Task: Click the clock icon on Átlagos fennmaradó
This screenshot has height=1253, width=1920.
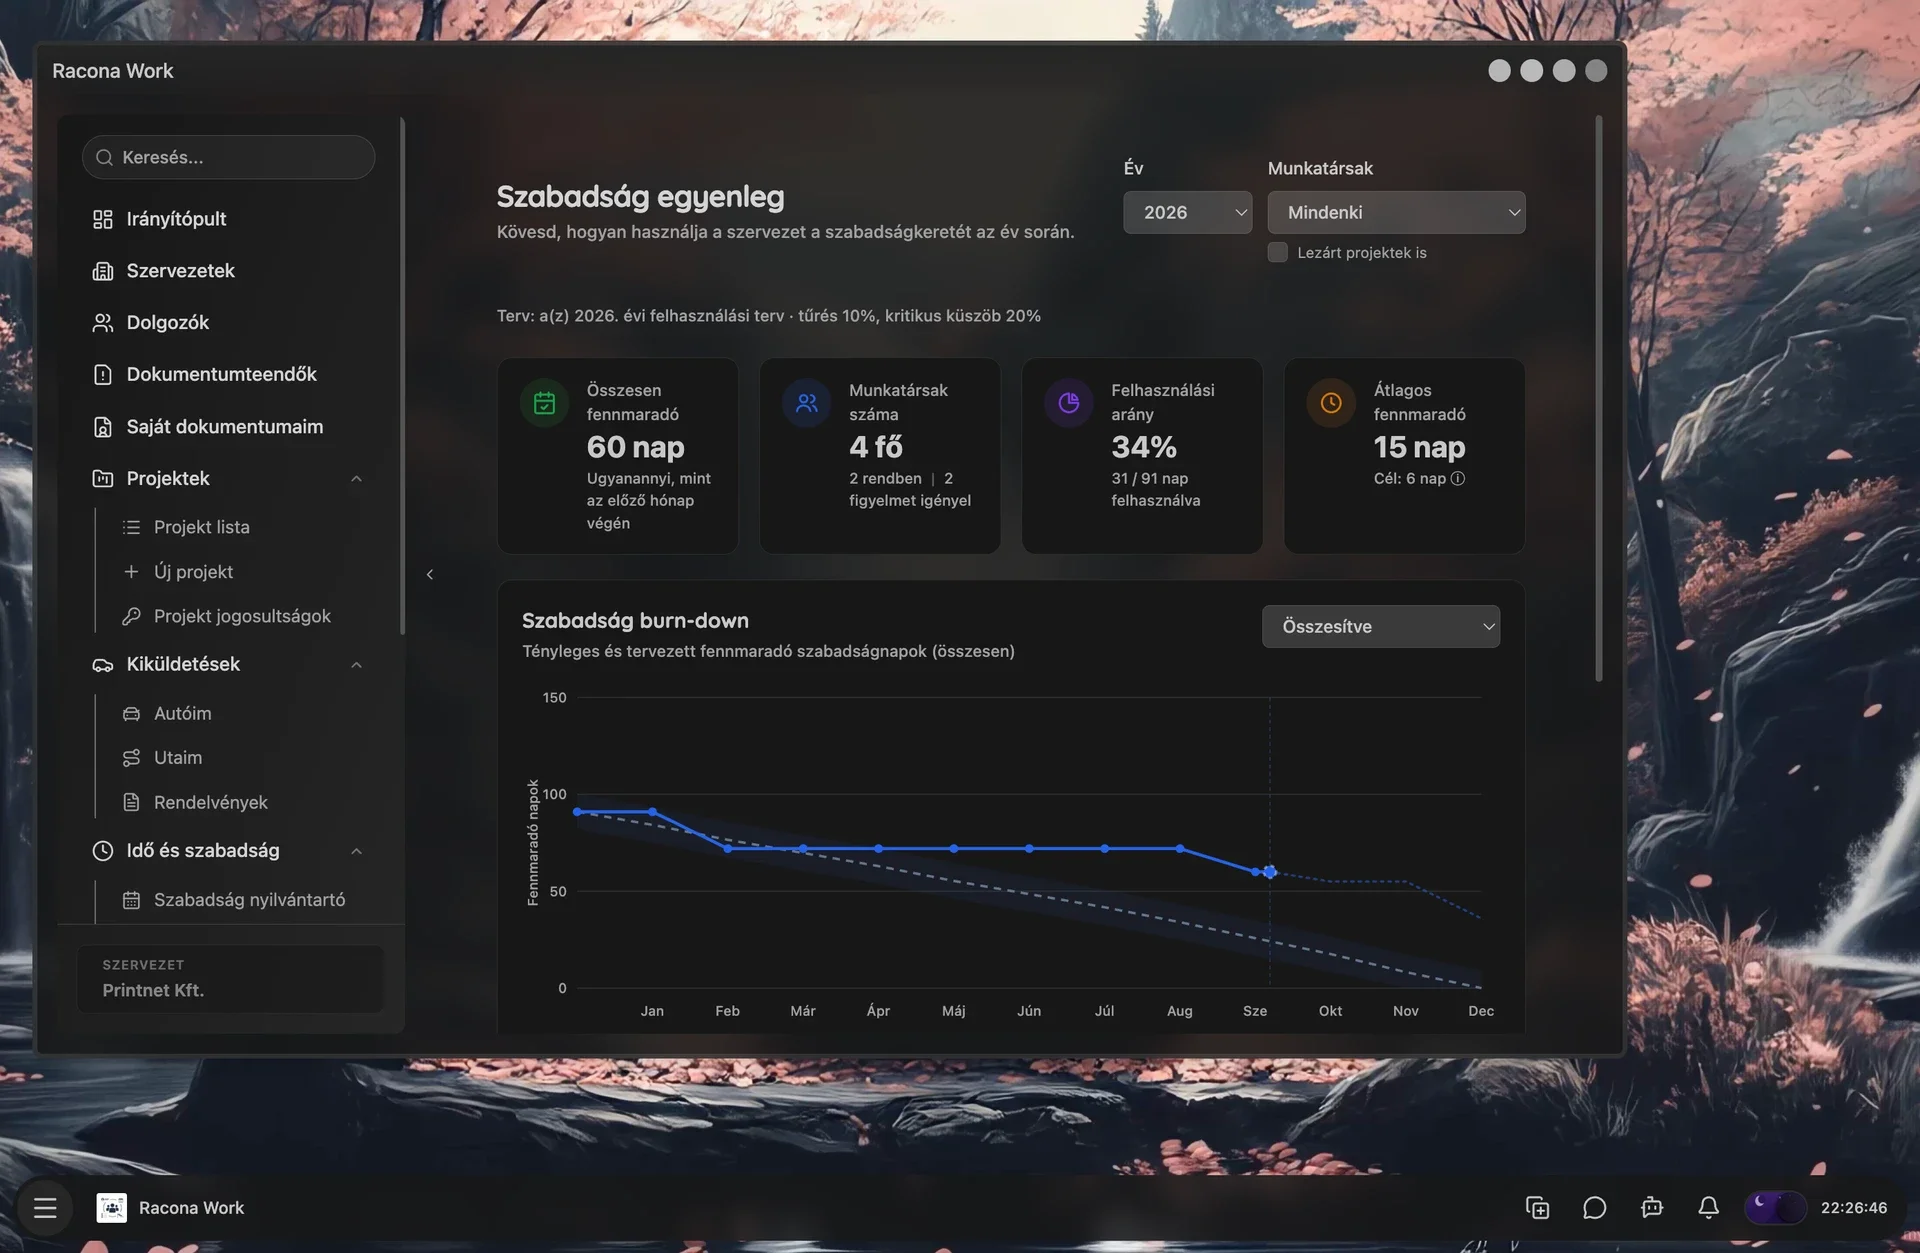Action: [x=1331, y=403]
